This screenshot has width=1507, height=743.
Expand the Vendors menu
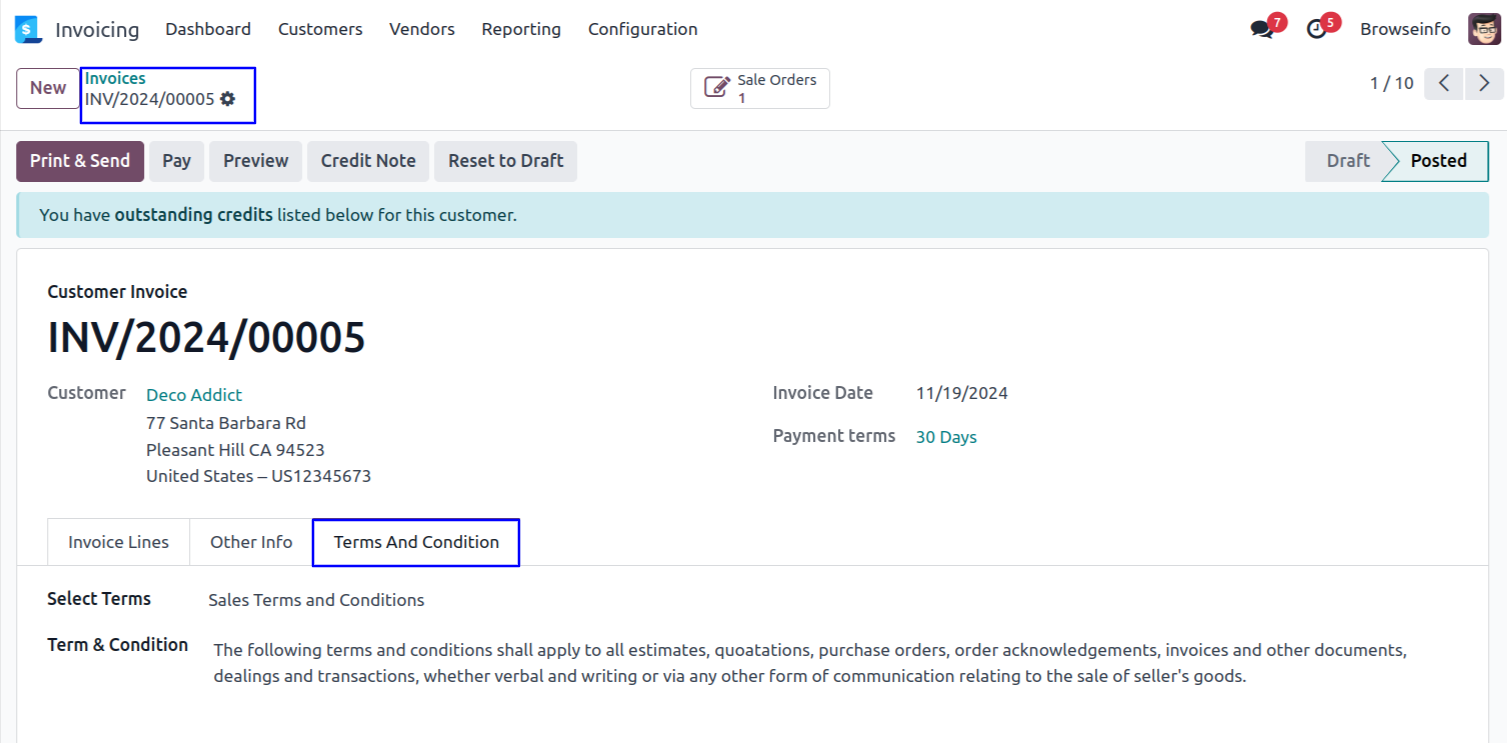[x=422, y=30]
